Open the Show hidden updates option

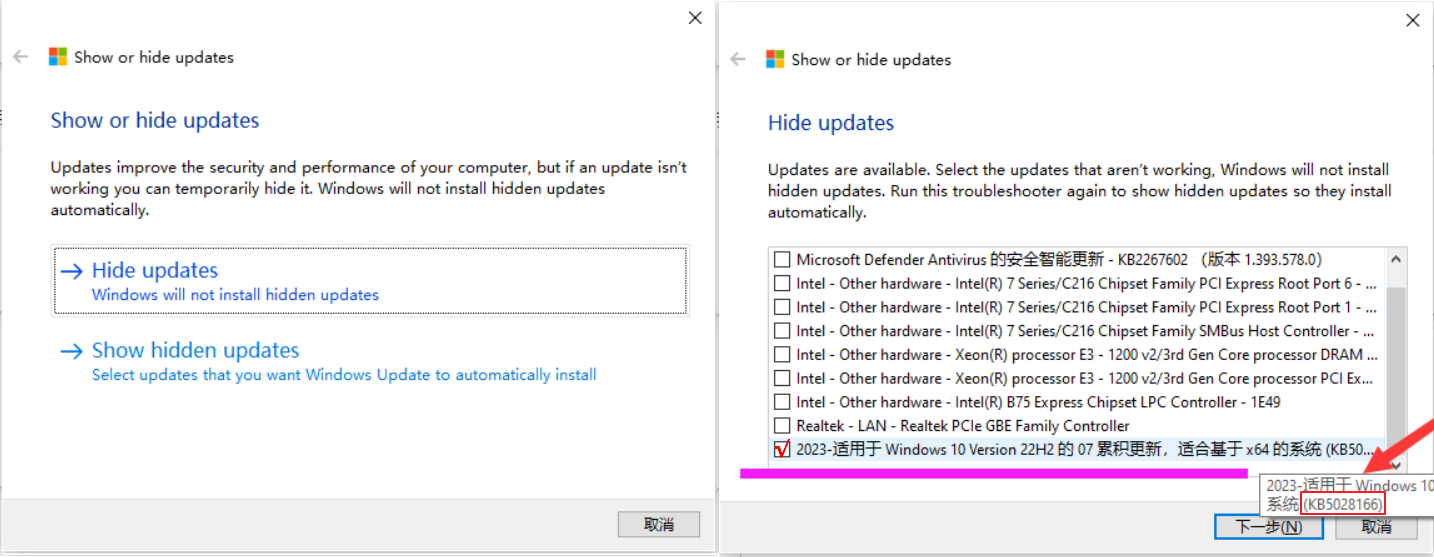pos(196,351)
